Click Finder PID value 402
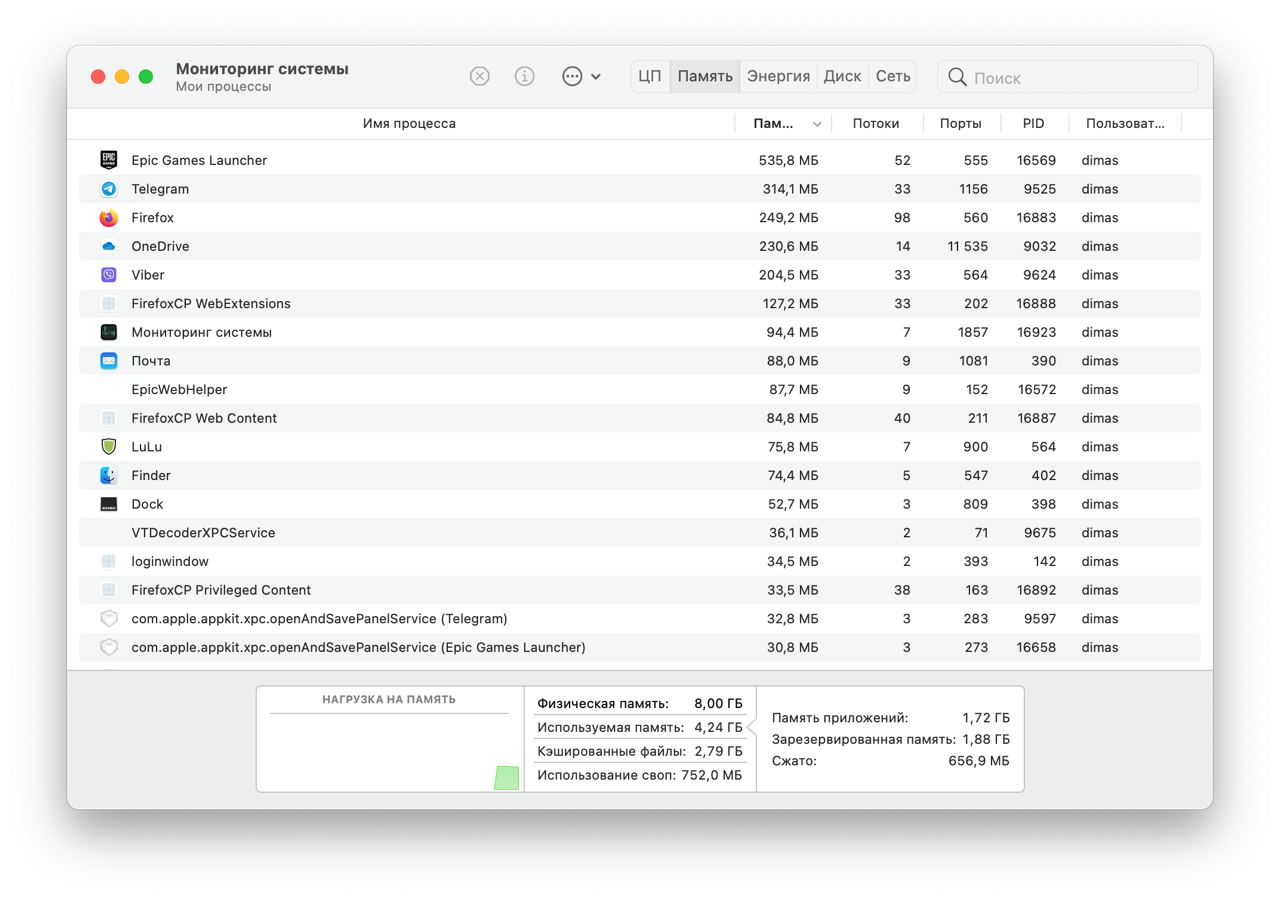 1043,475
